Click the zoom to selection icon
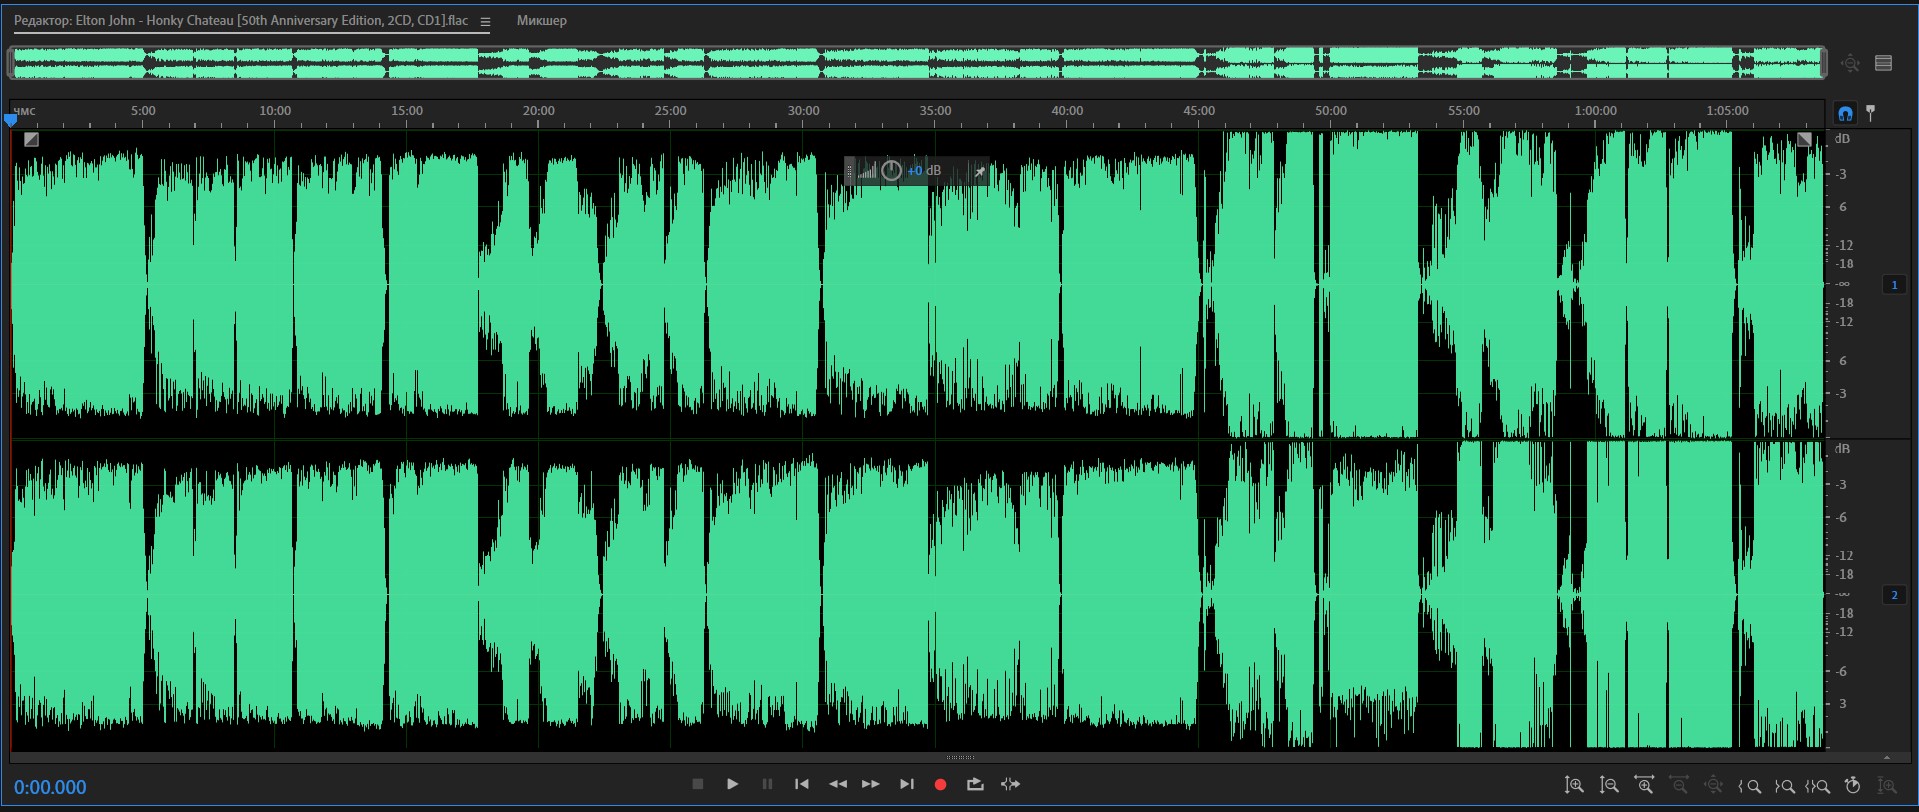This screenshot has height=812, width=1919. tap(1817, 786)
